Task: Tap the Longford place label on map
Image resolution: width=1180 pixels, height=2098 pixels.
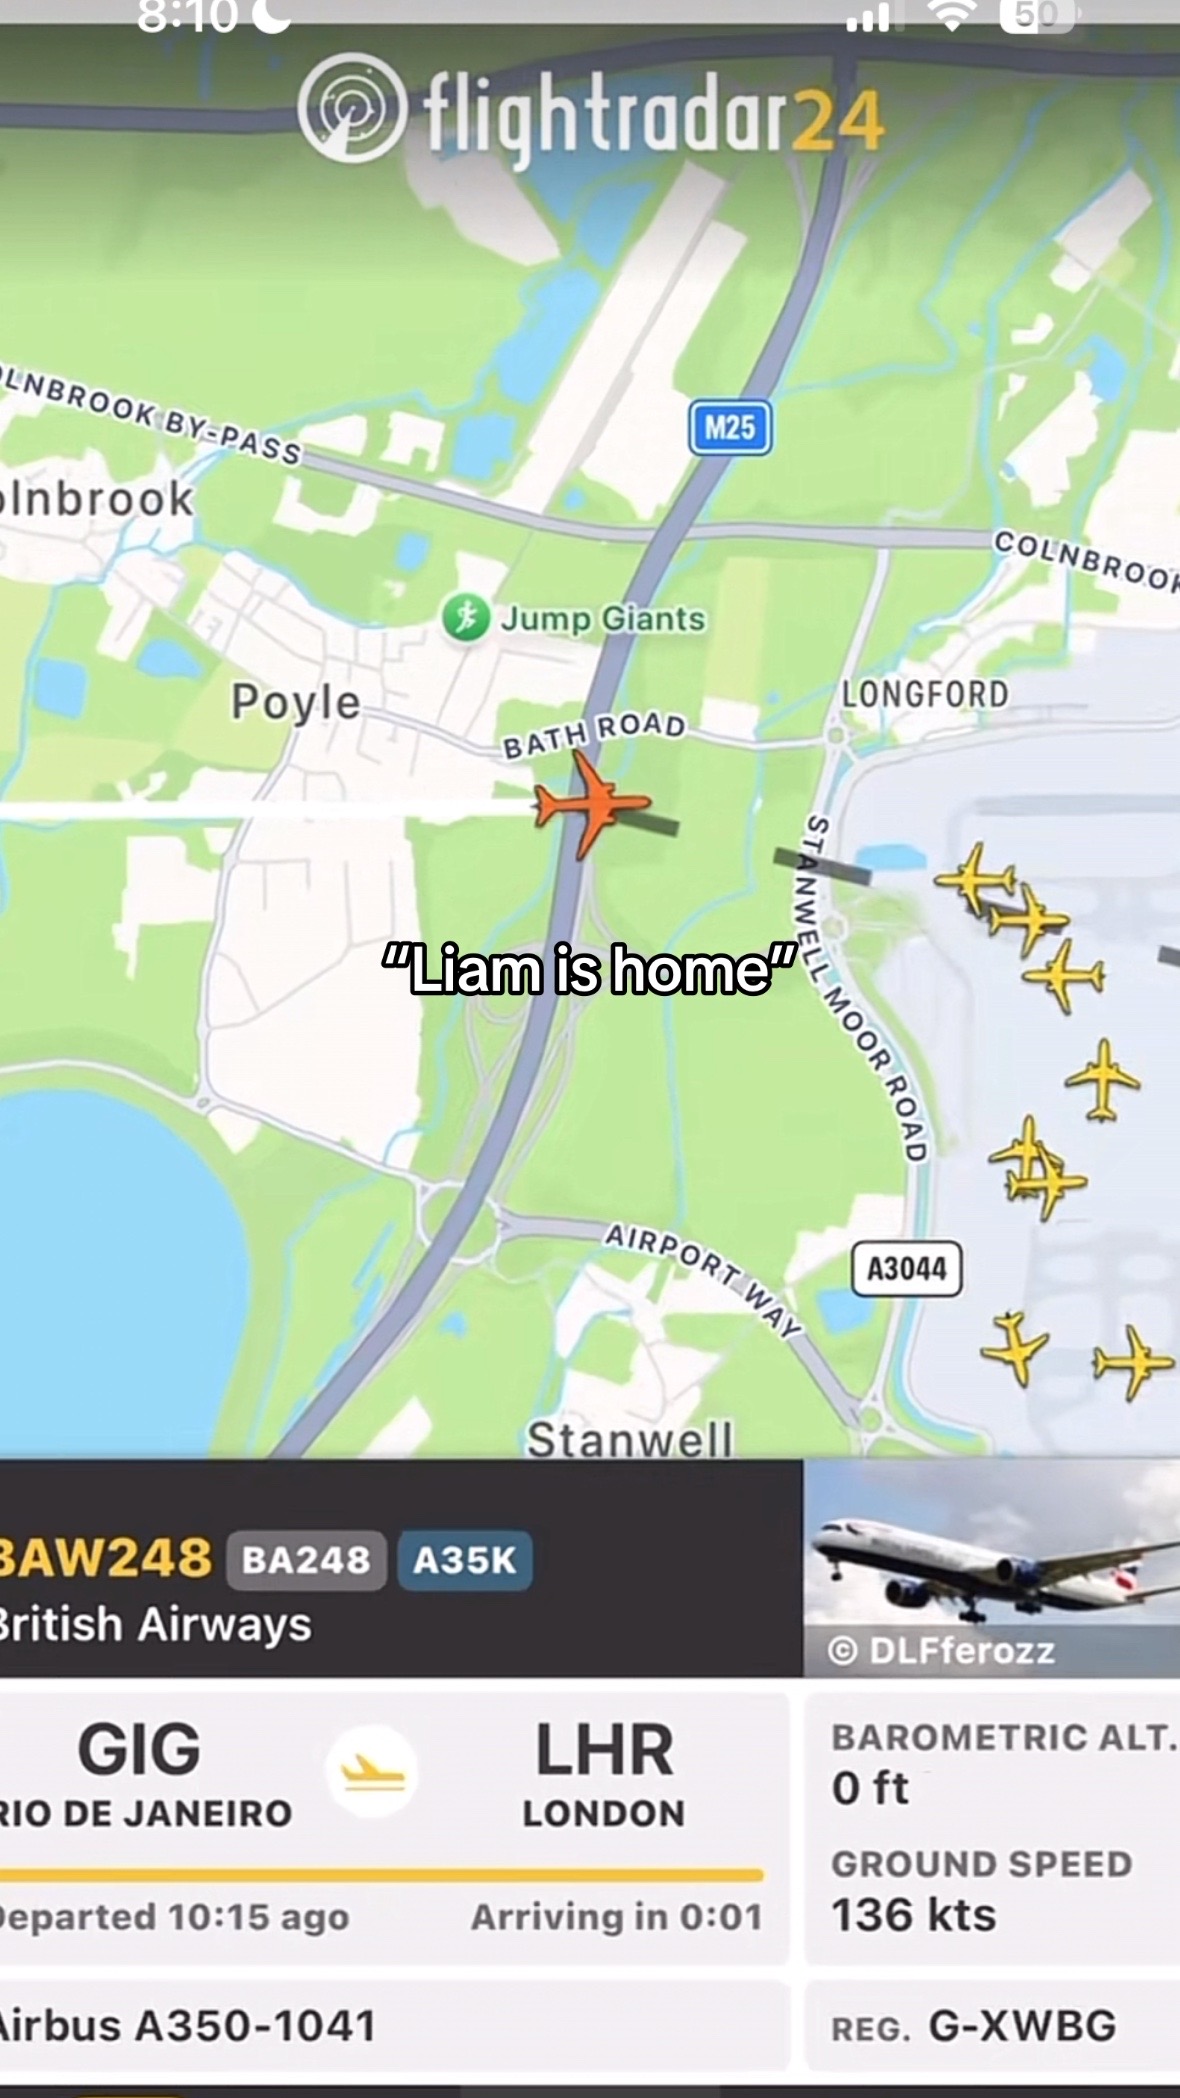Action: tap(925, 693)
